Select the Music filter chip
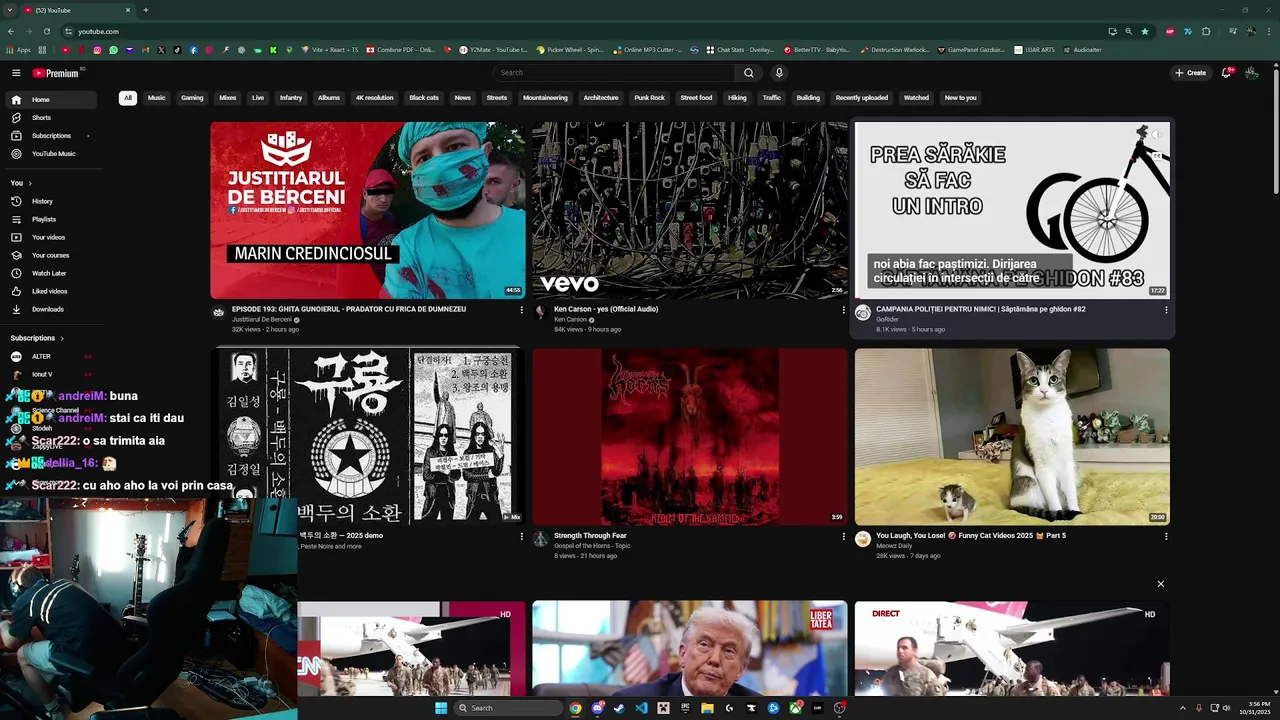Viewport: 1280px width, 720px height. pyautogui.click(x=157, y=98)
